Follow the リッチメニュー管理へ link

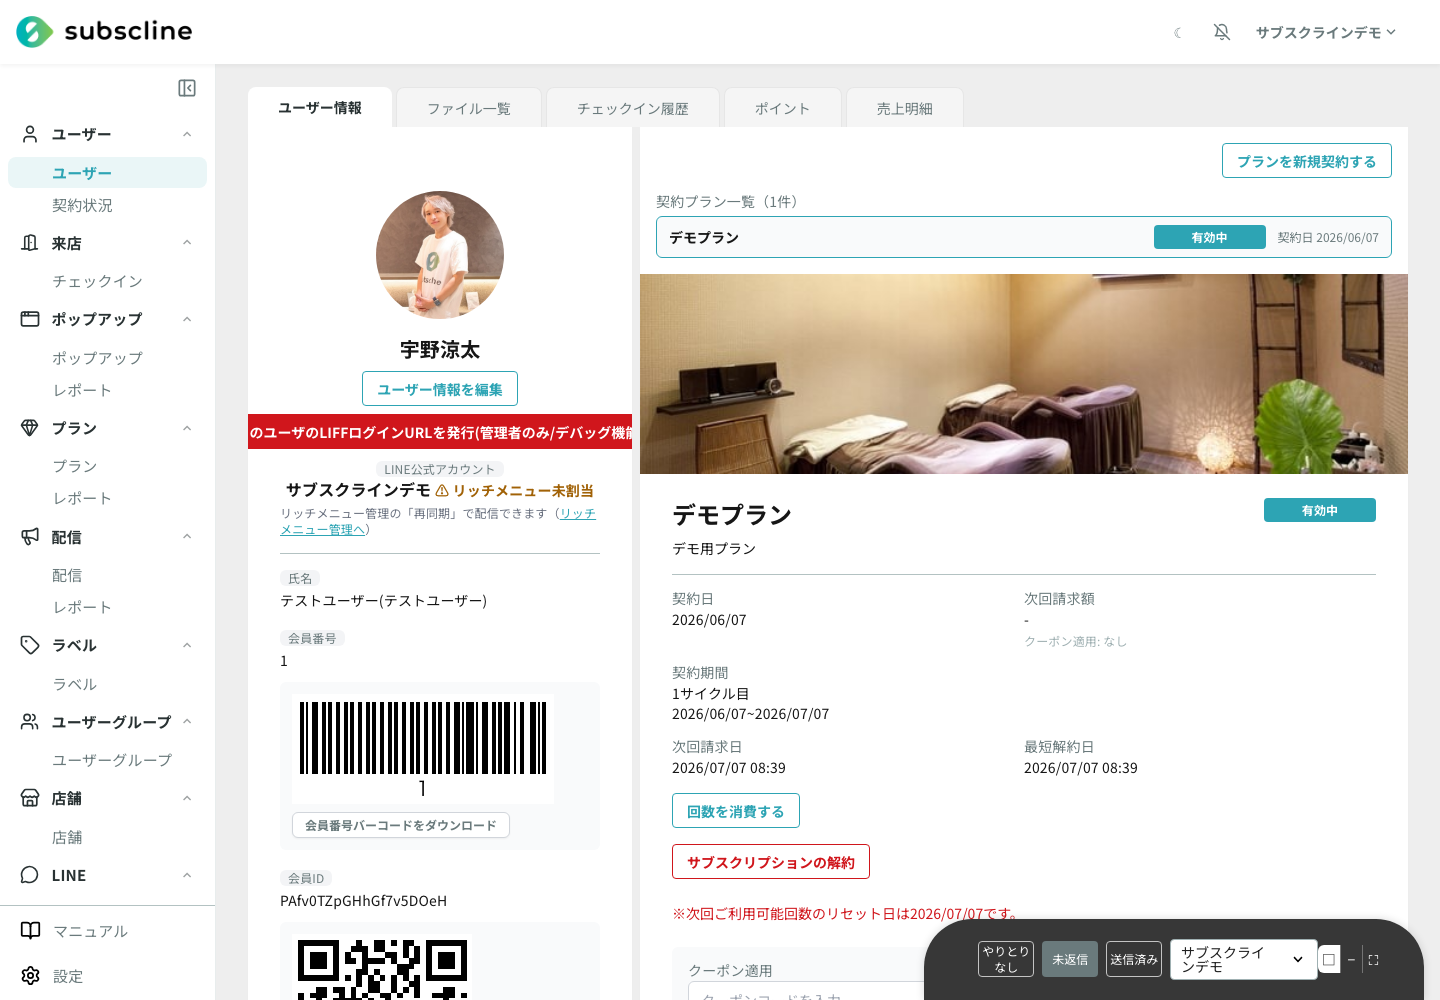pyautogui.click(x=438, y=521)
